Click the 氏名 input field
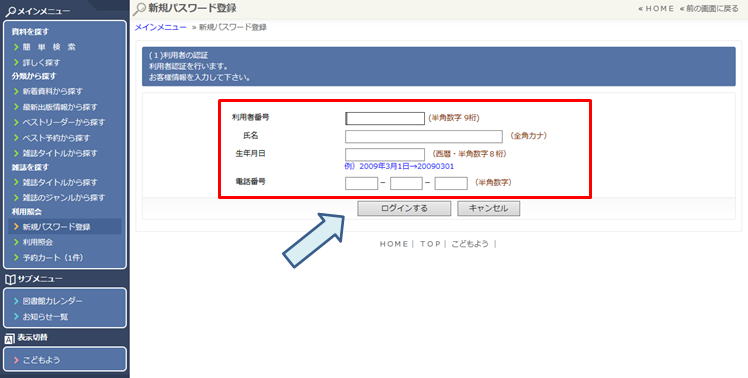 point(424,136)
